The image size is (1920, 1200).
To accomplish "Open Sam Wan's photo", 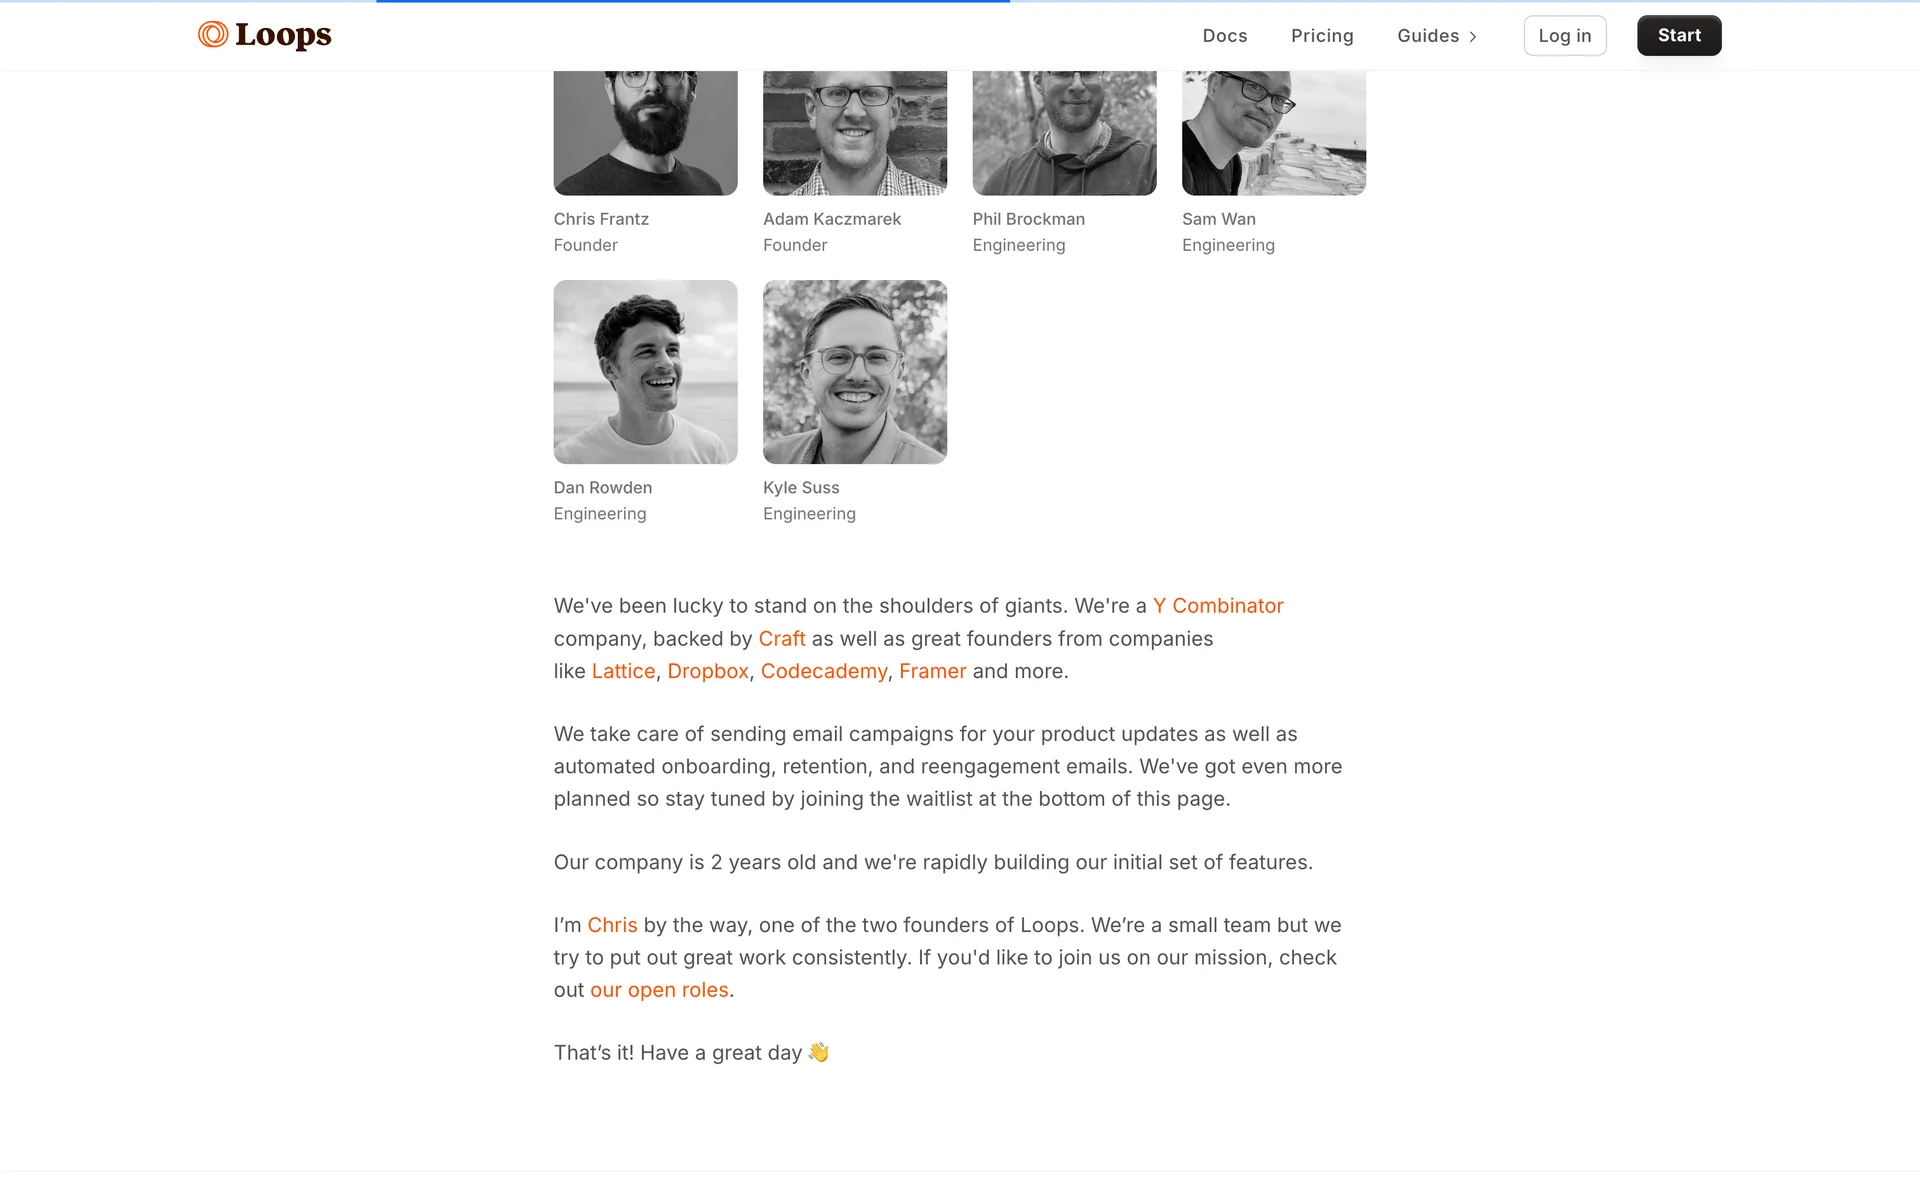I will (1274, 133).
